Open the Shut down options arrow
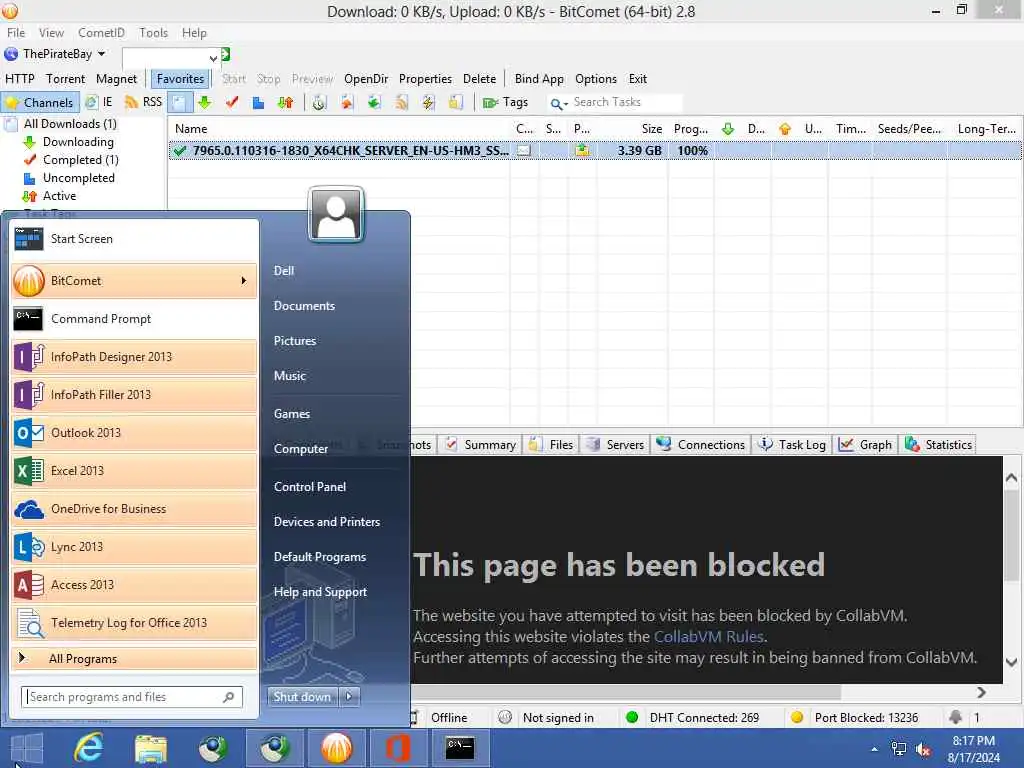Image resolution: width=1024 pixels, height=768 pixels. [349, 697]
